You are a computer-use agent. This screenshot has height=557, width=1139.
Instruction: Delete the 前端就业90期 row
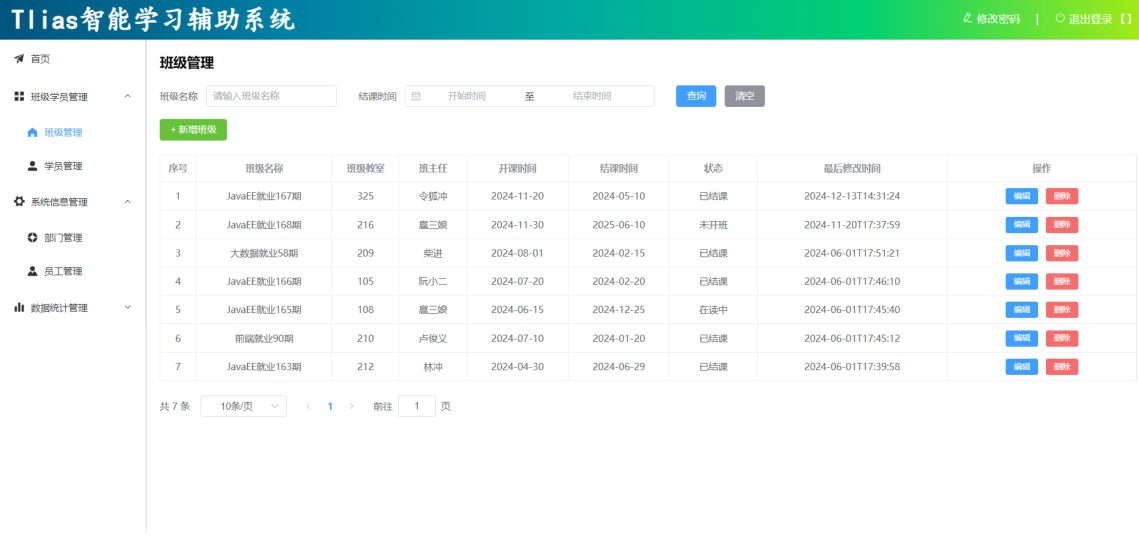point(1062,338)
